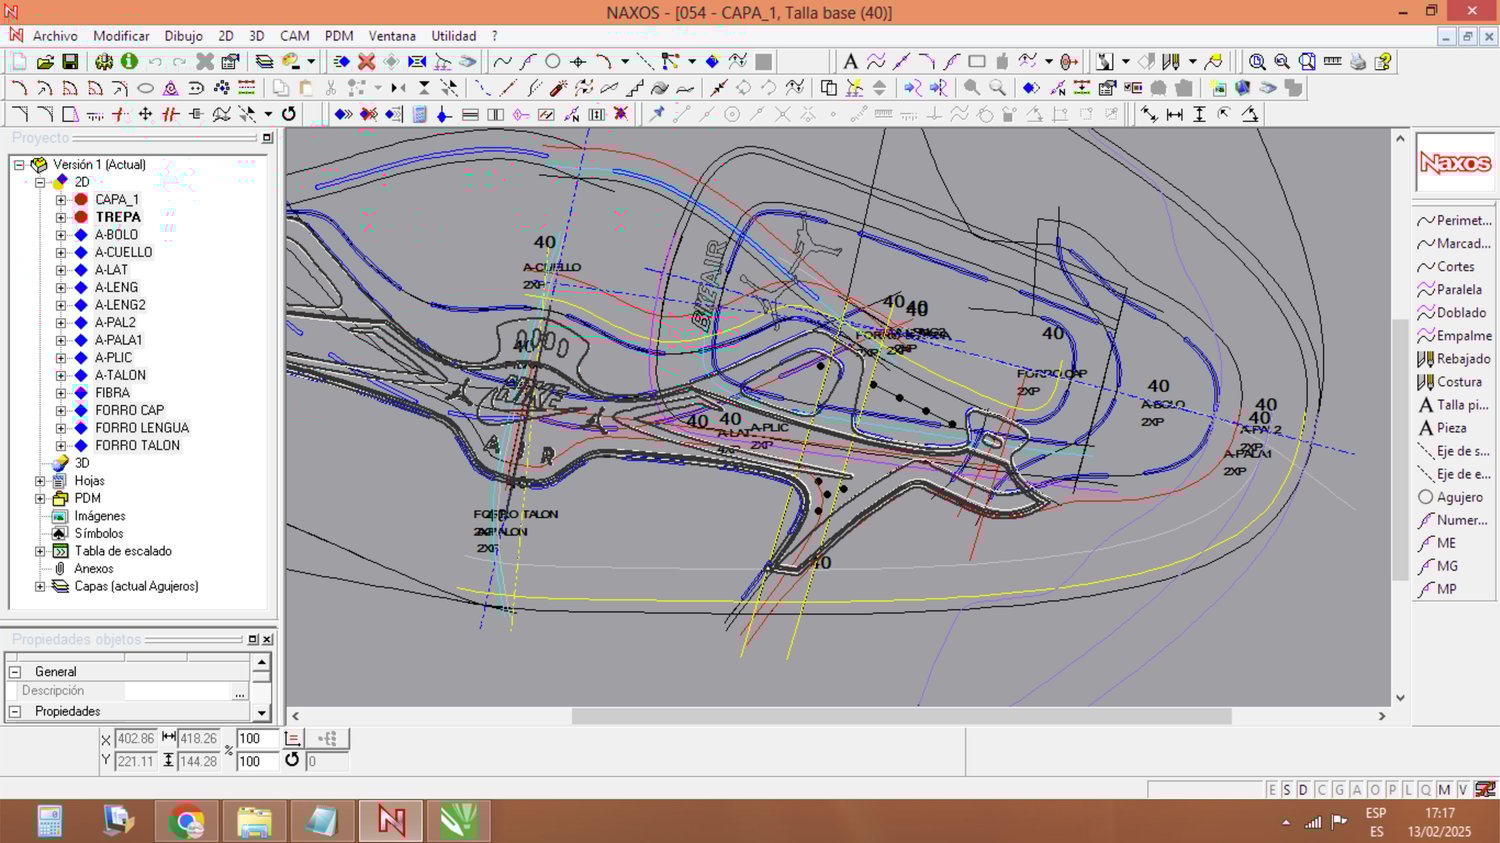Click the red X delete icon
1500x843 pixels.
366,62
